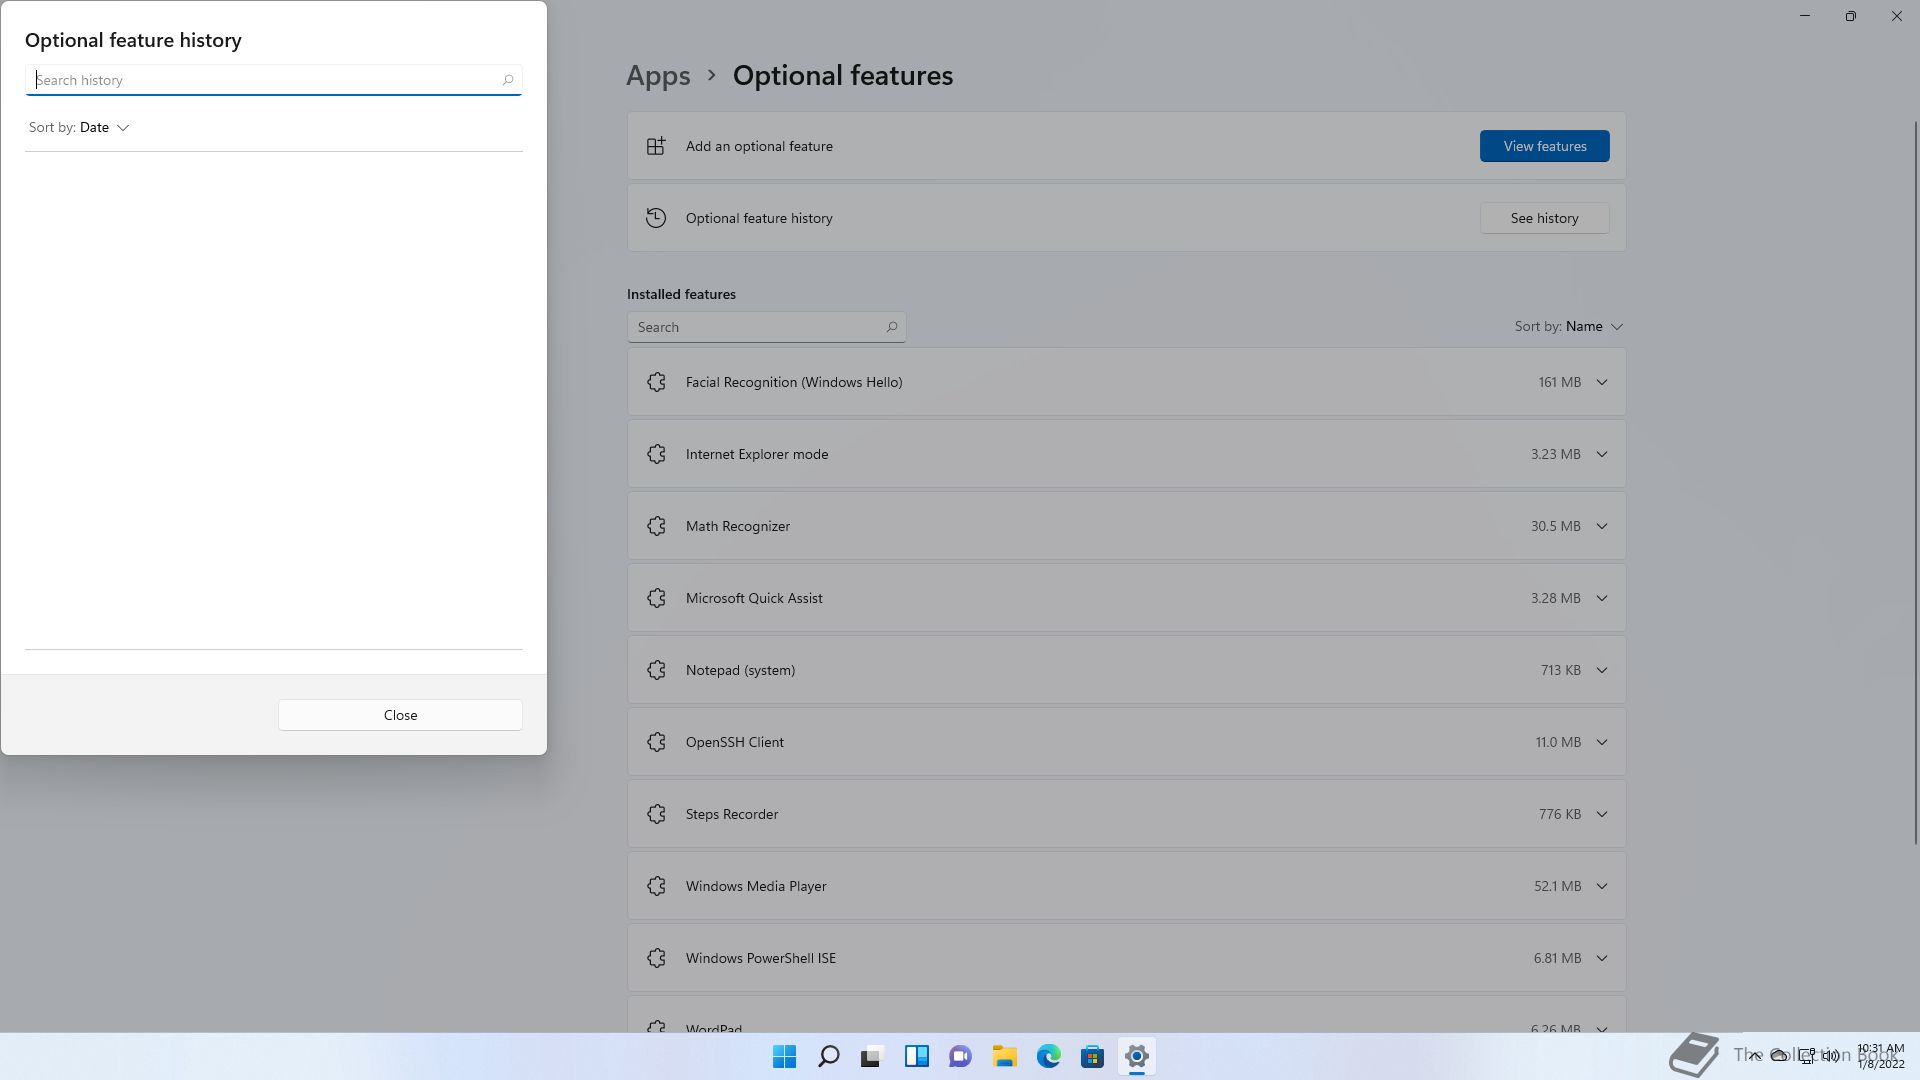
Task: Click the installed features Search box
Action: pyautogui.click(x=766, y=327)
